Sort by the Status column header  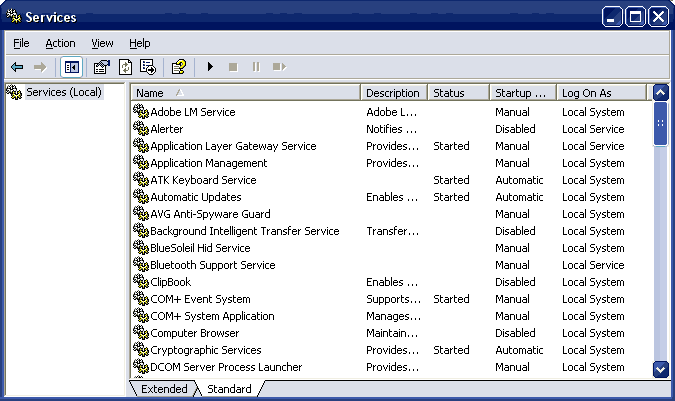458,93
